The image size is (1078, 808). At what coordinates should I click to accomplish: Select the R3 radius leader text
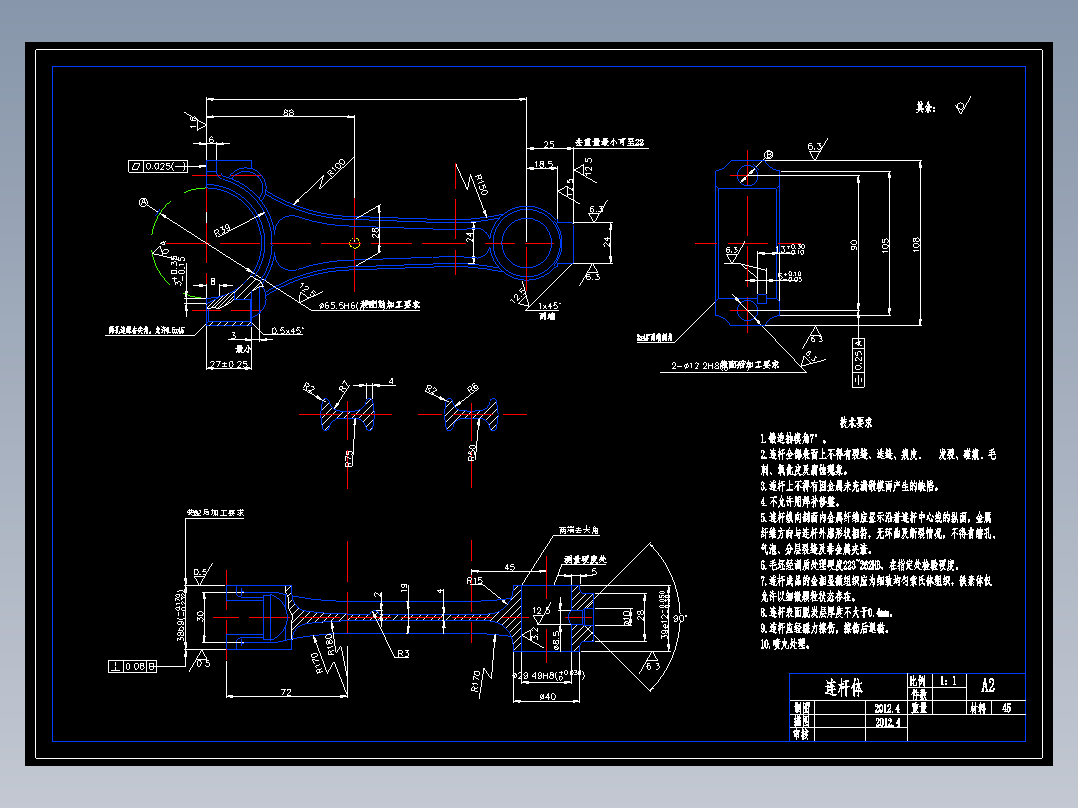tap(402, 653)
